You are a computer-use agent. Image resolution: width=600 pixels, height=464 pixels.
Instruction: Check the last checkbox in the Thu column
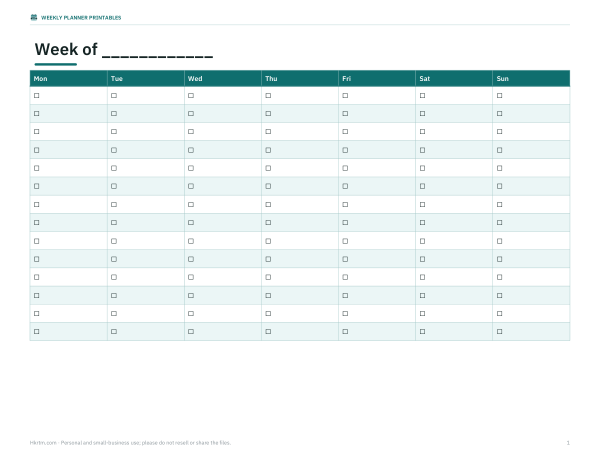click(x=268, y=332)
